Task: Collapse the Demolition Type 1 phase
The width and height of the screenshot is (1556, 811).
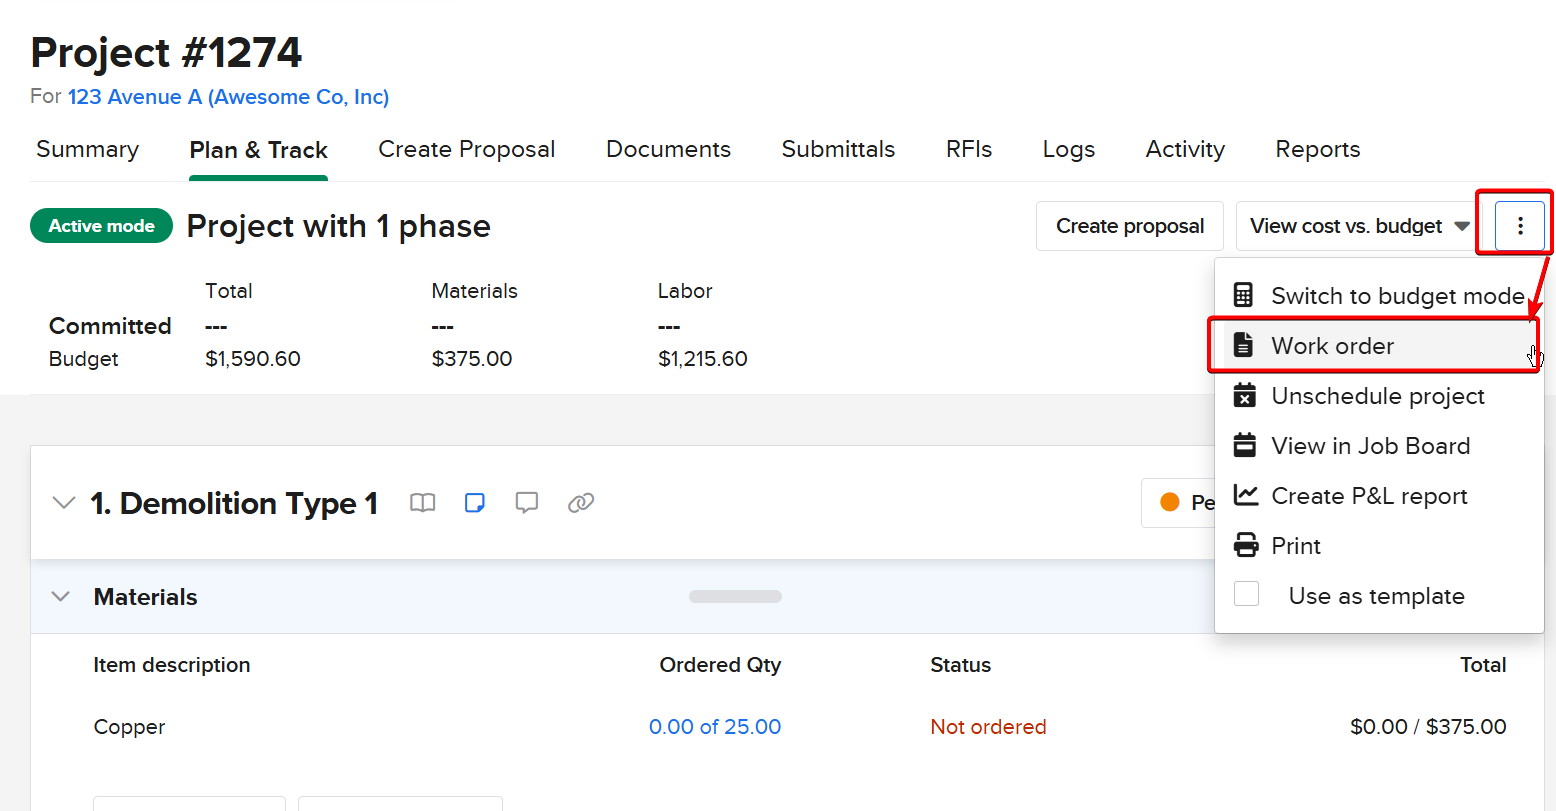Action: [63, 503]
